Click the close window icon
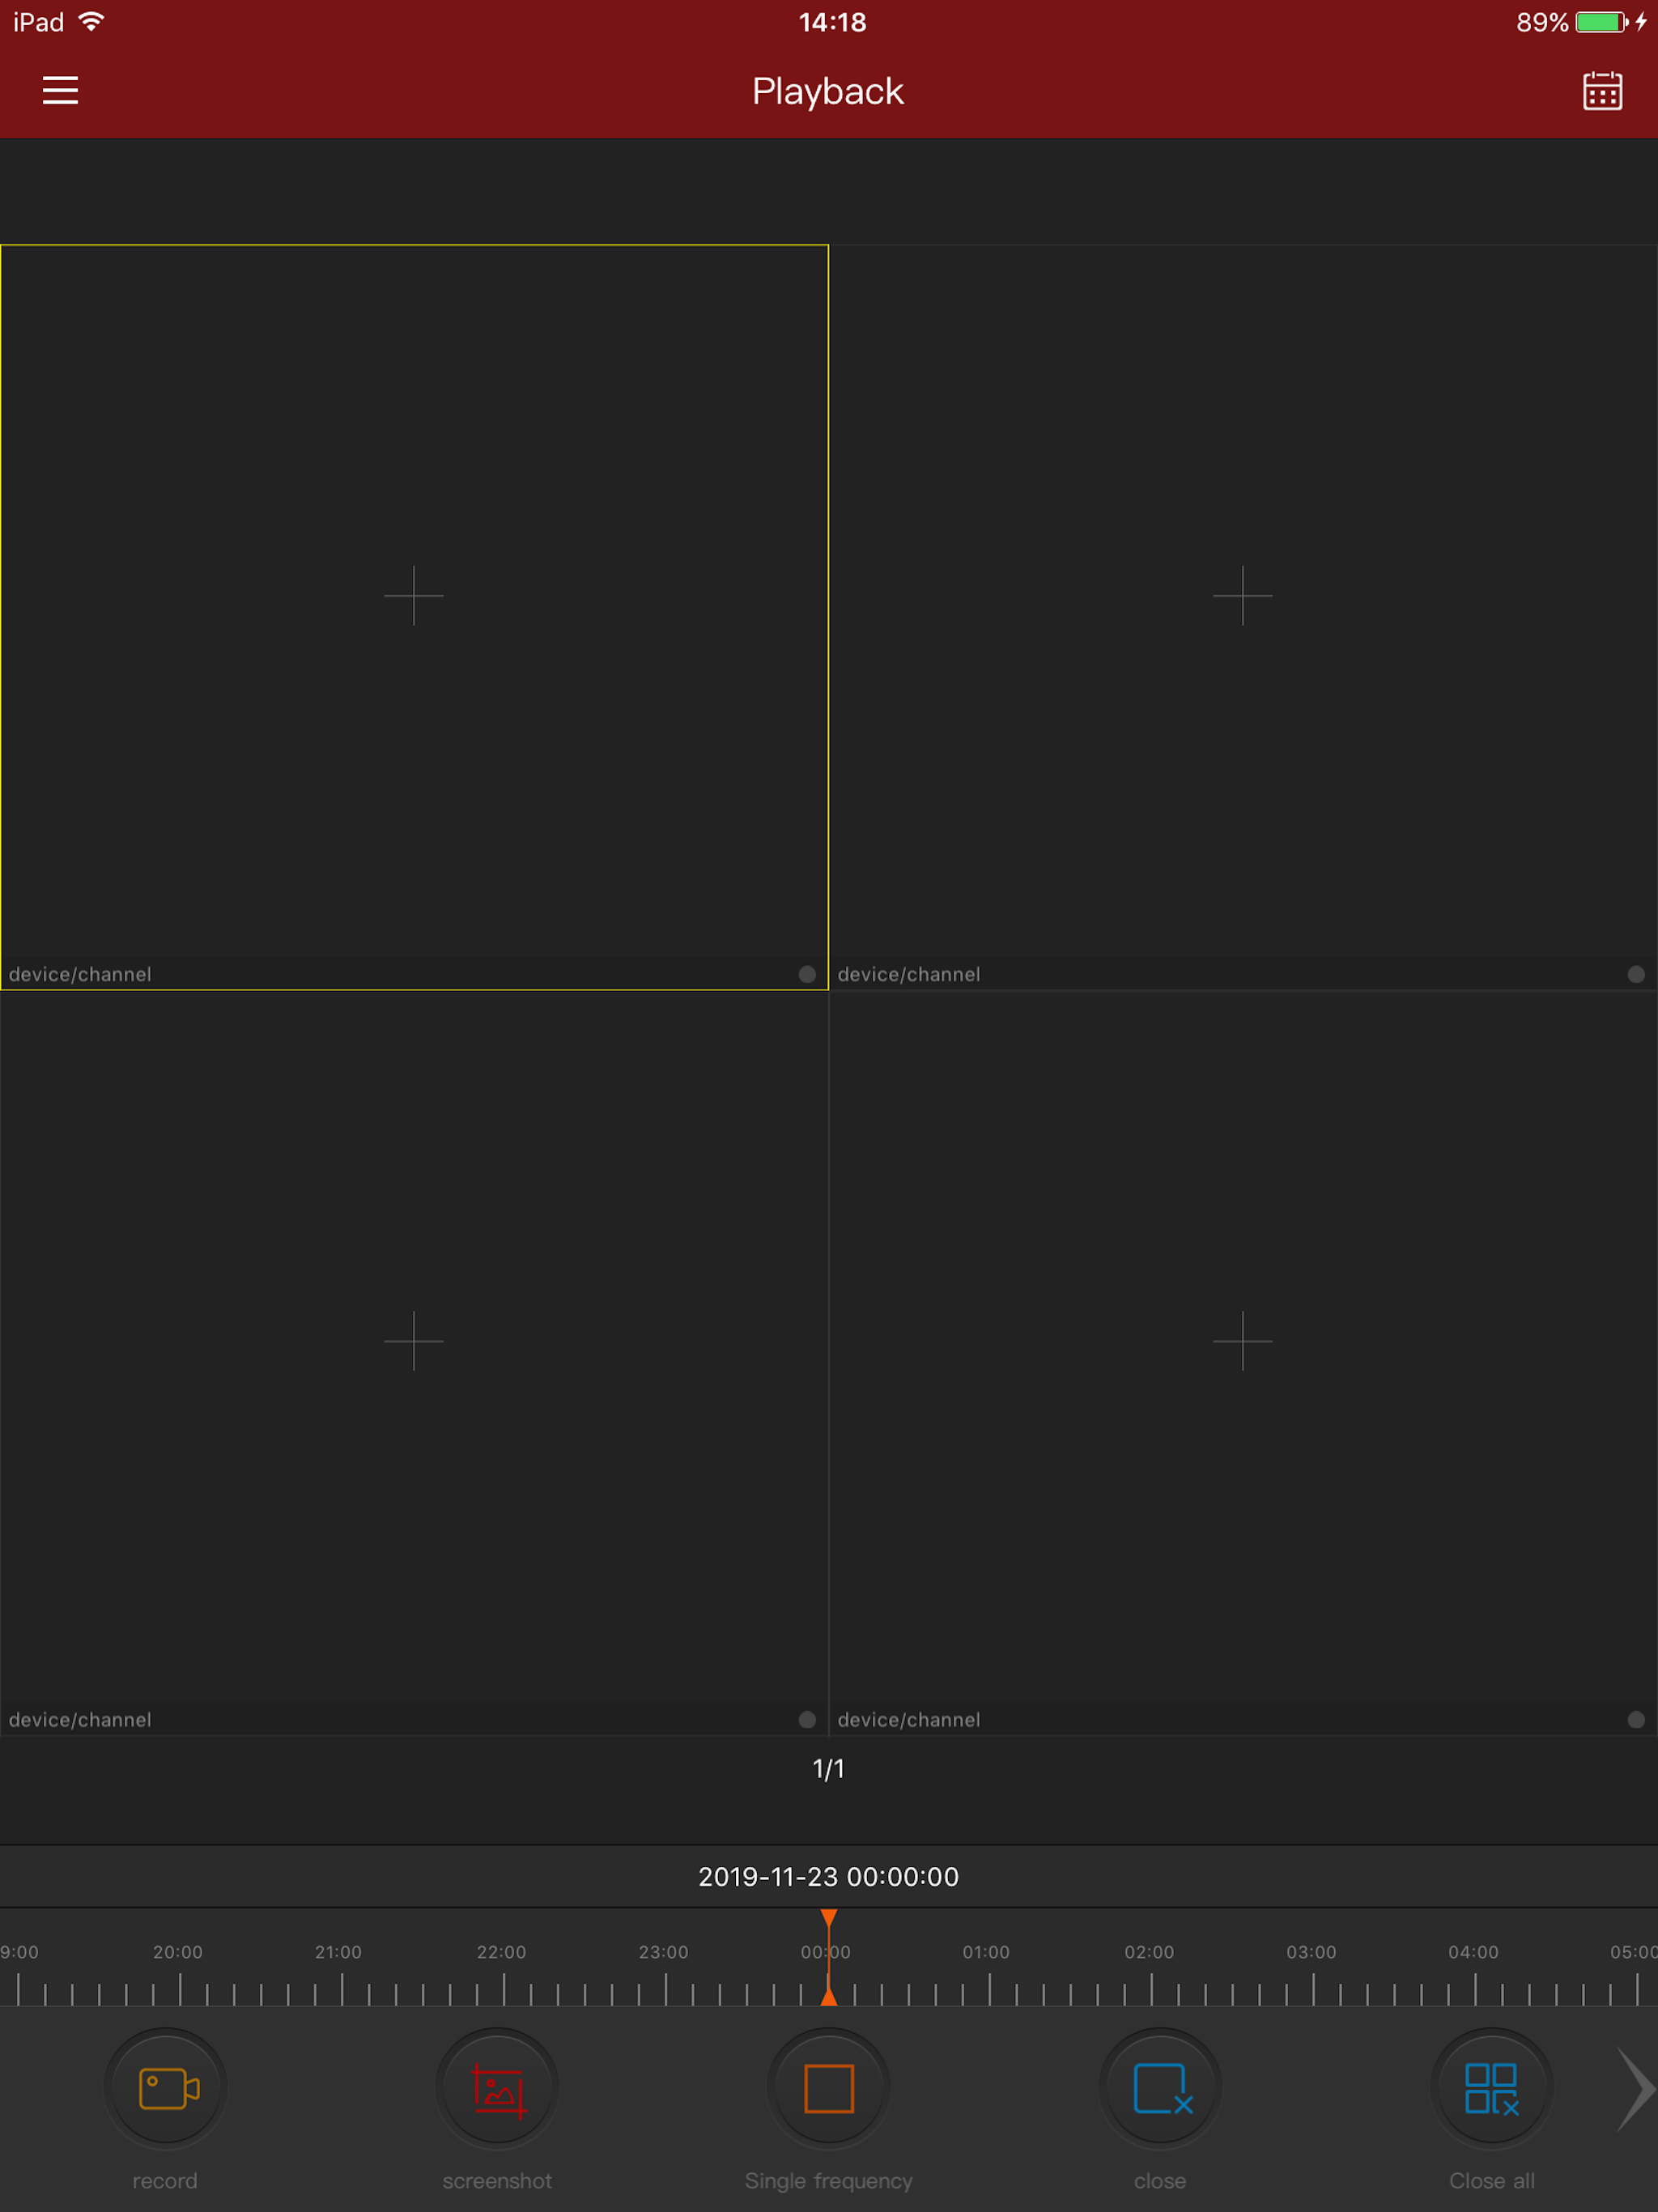Image resolution: width=1658 pixels, height=2212 pixels. [x=1160, y=2088]
